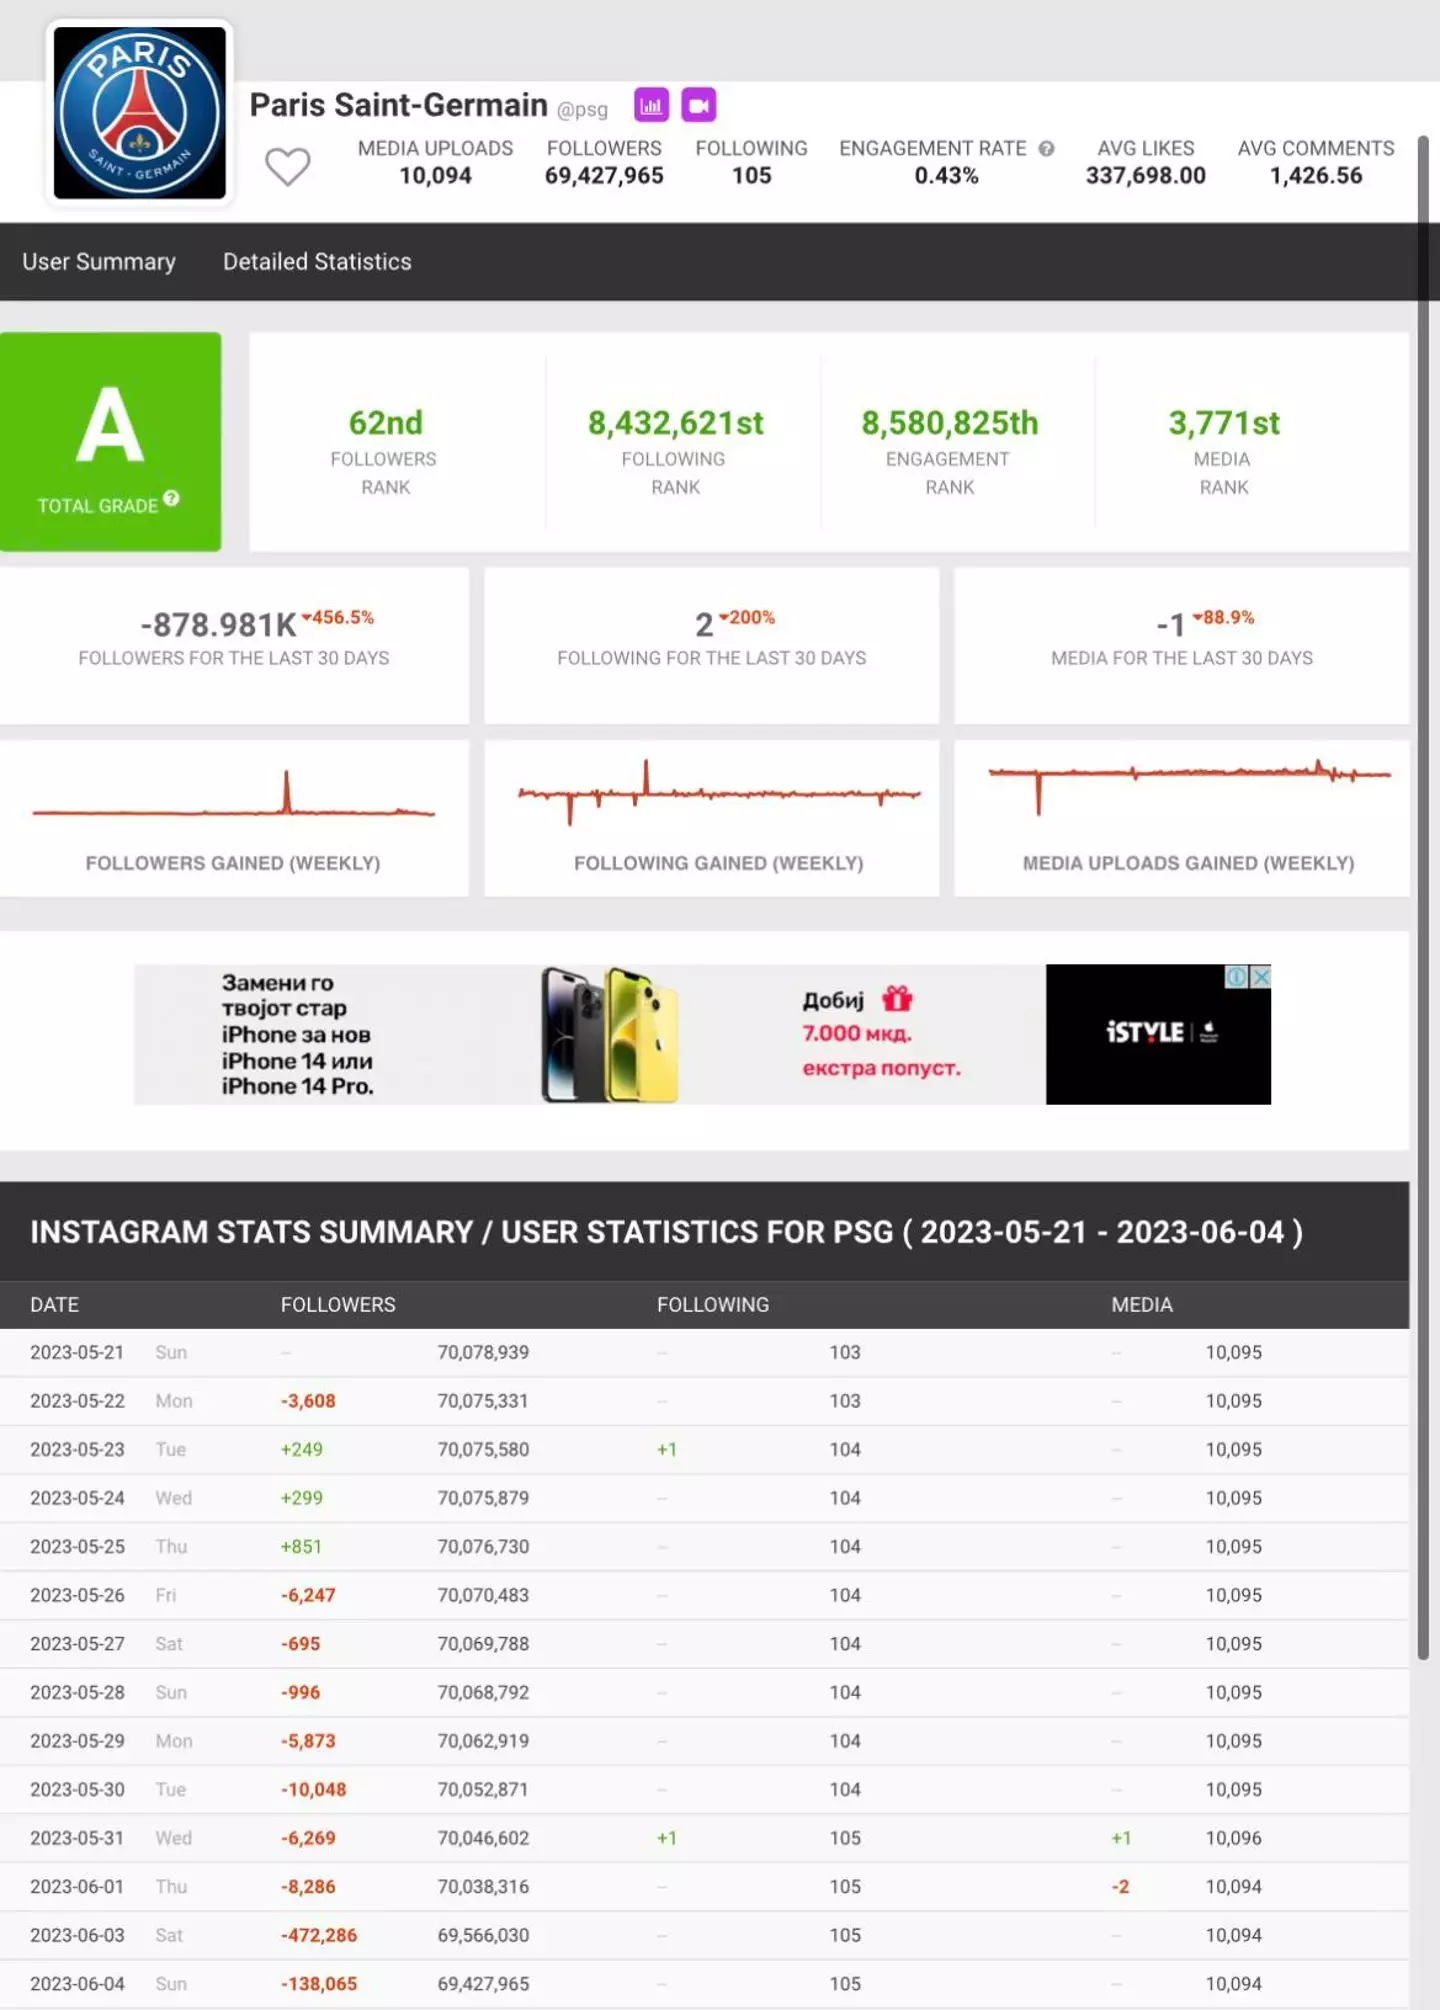Click the Paris Saint-Germain profile name
The width and height of the screenshot is (1440, 2010).
tap(398, 105)
